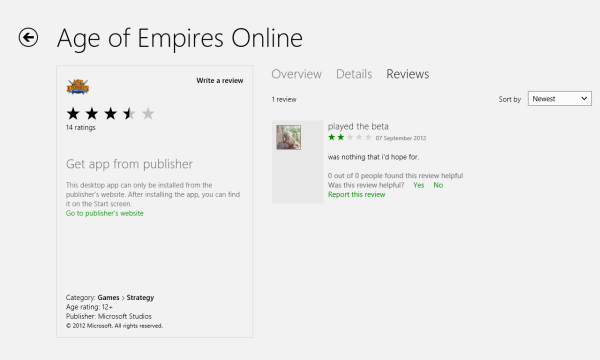Viewport: 600px width, 360px height.
Task: Click the reviewer's profile picture
Action: point(289,137)
